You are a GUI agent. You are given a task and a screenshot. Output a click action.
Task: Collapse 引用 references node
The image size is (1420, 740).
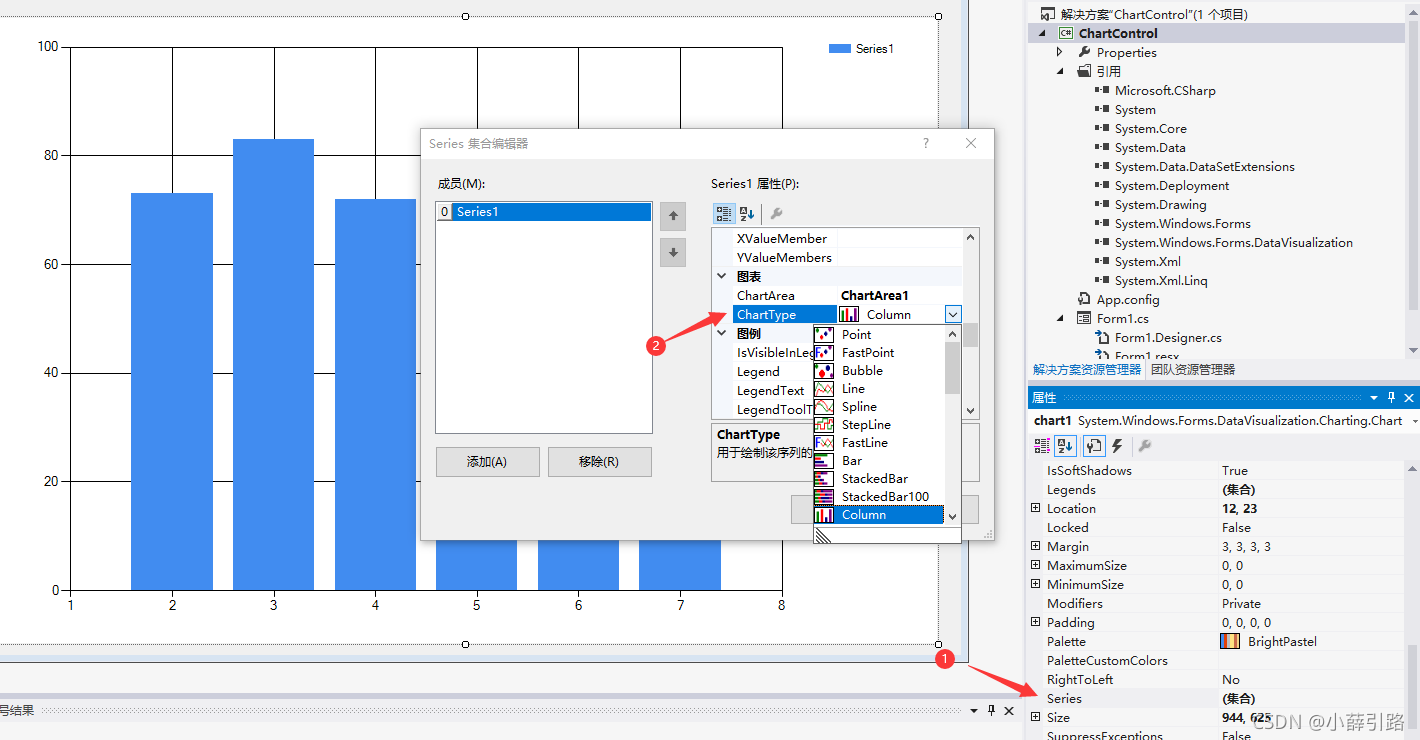tap(1060, 71)
